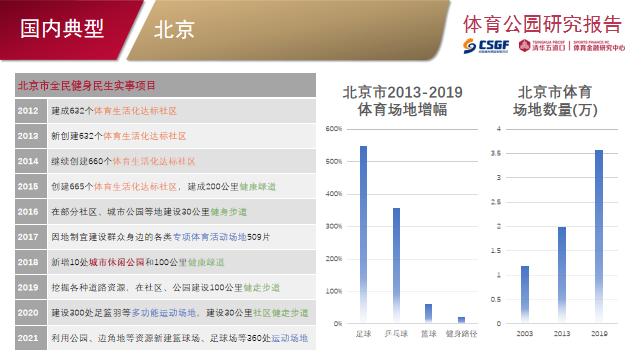Click the 北京 gold banner title
The image size is (640, 360).
(x=174, y=30)
